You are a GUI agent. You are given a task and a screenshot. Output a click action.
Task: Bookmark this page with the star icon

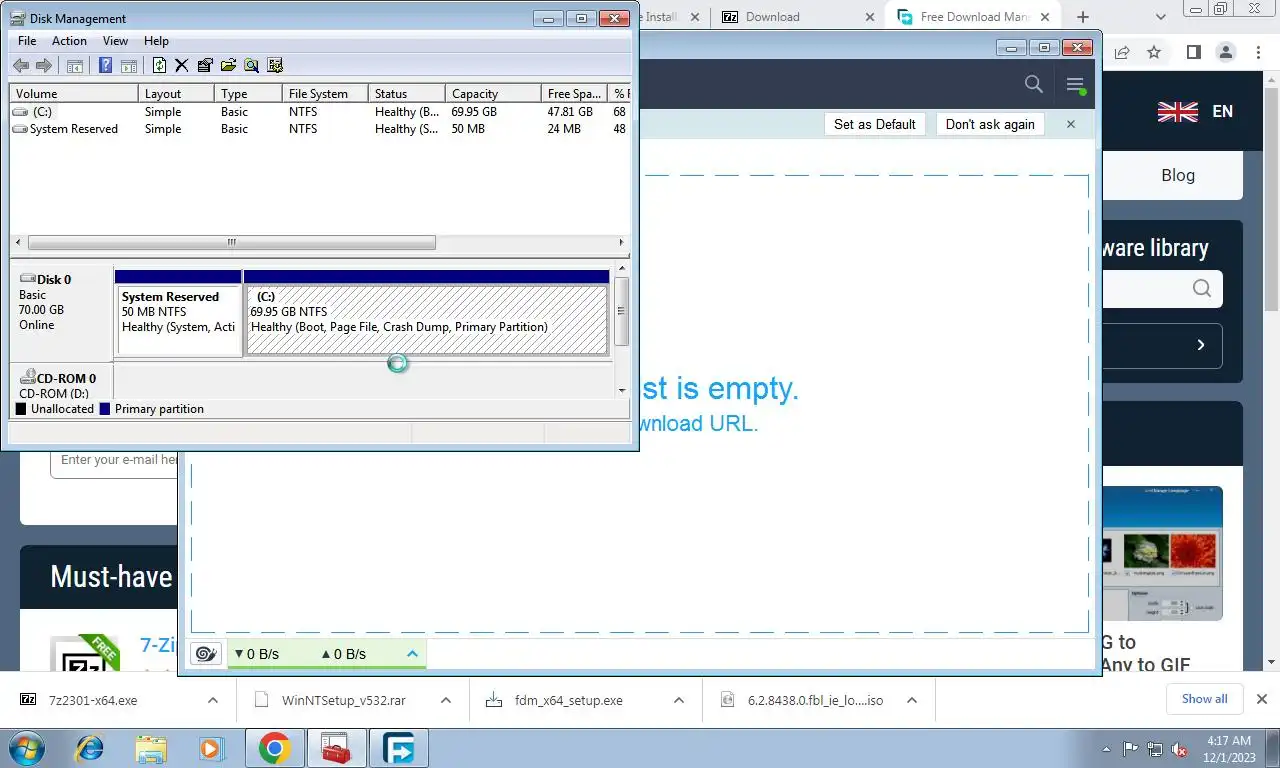1154,52
